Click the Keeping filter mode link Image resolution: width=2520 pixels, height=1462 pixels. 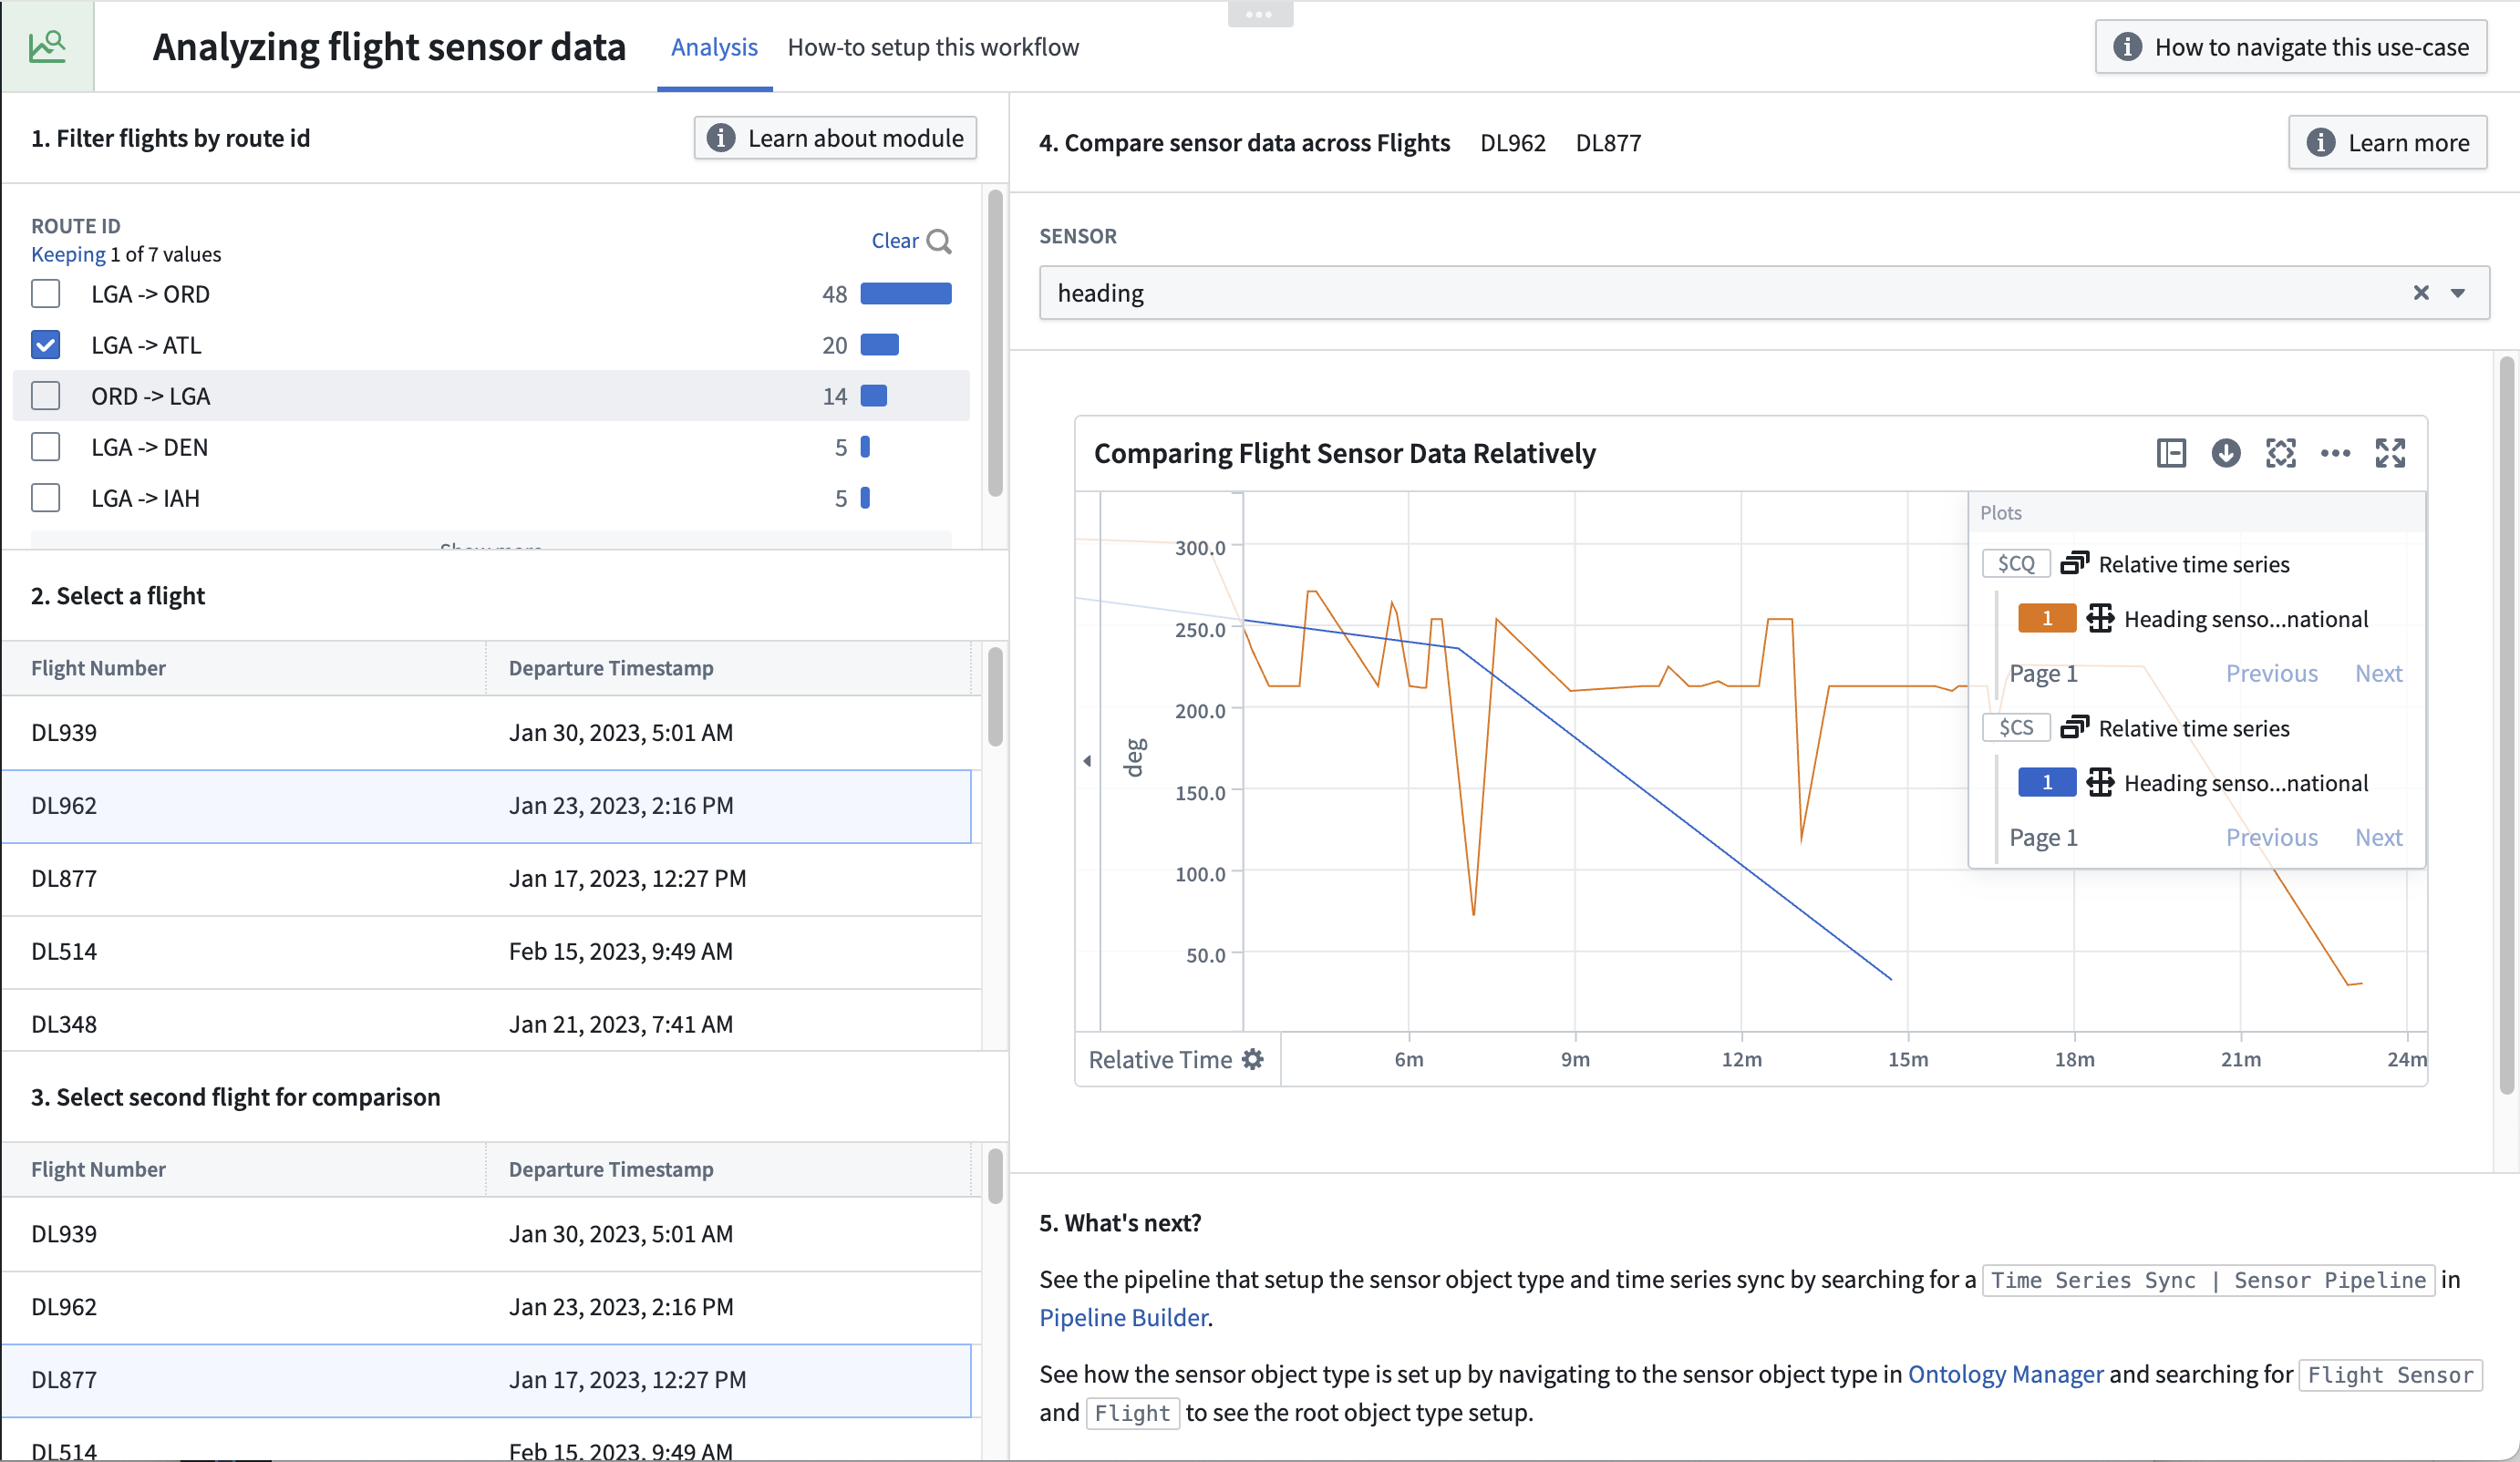[x=68, y=254]
